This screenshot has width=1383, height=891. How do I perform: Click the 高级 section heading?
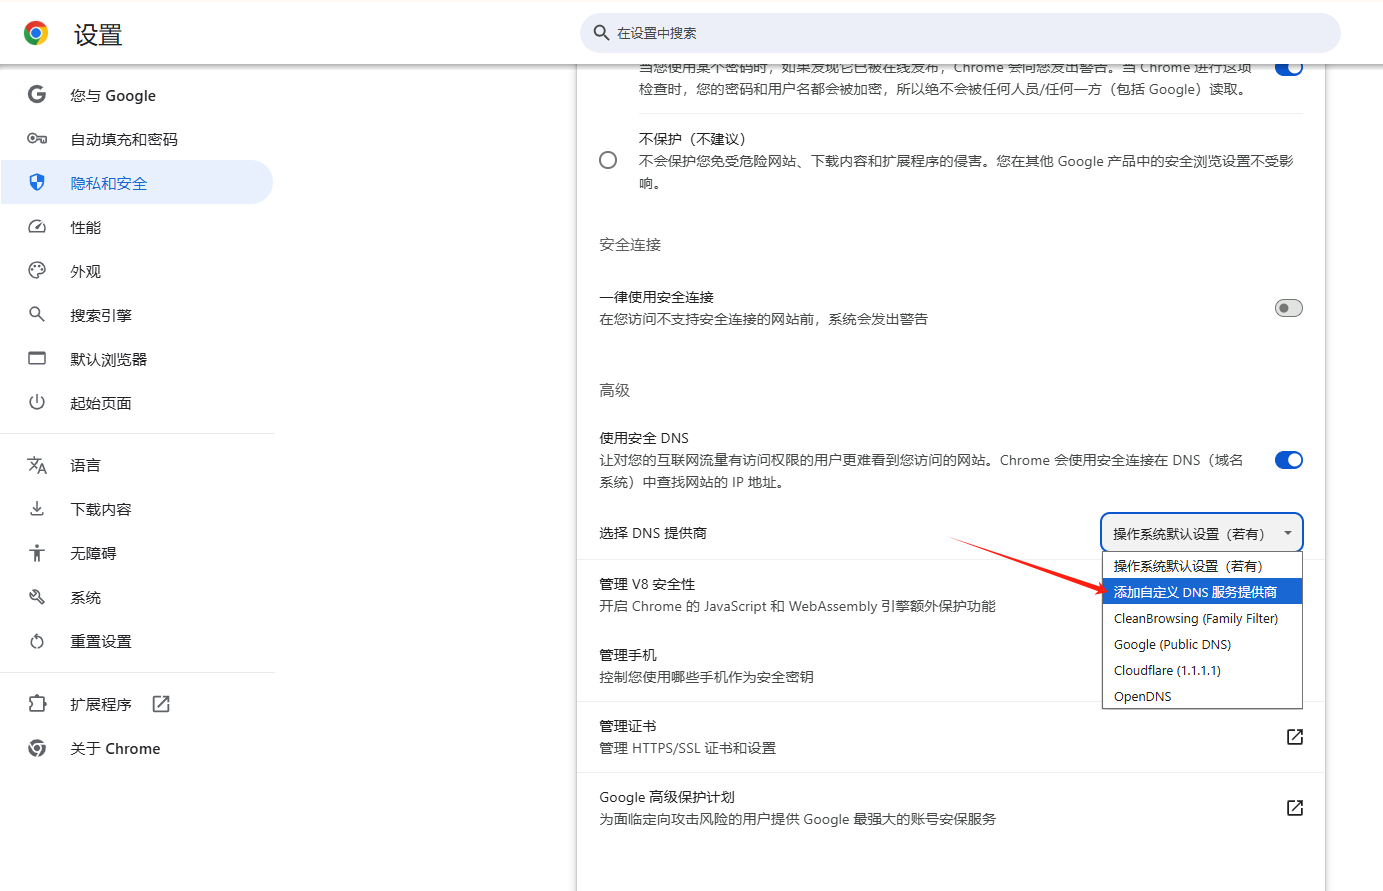615,390
